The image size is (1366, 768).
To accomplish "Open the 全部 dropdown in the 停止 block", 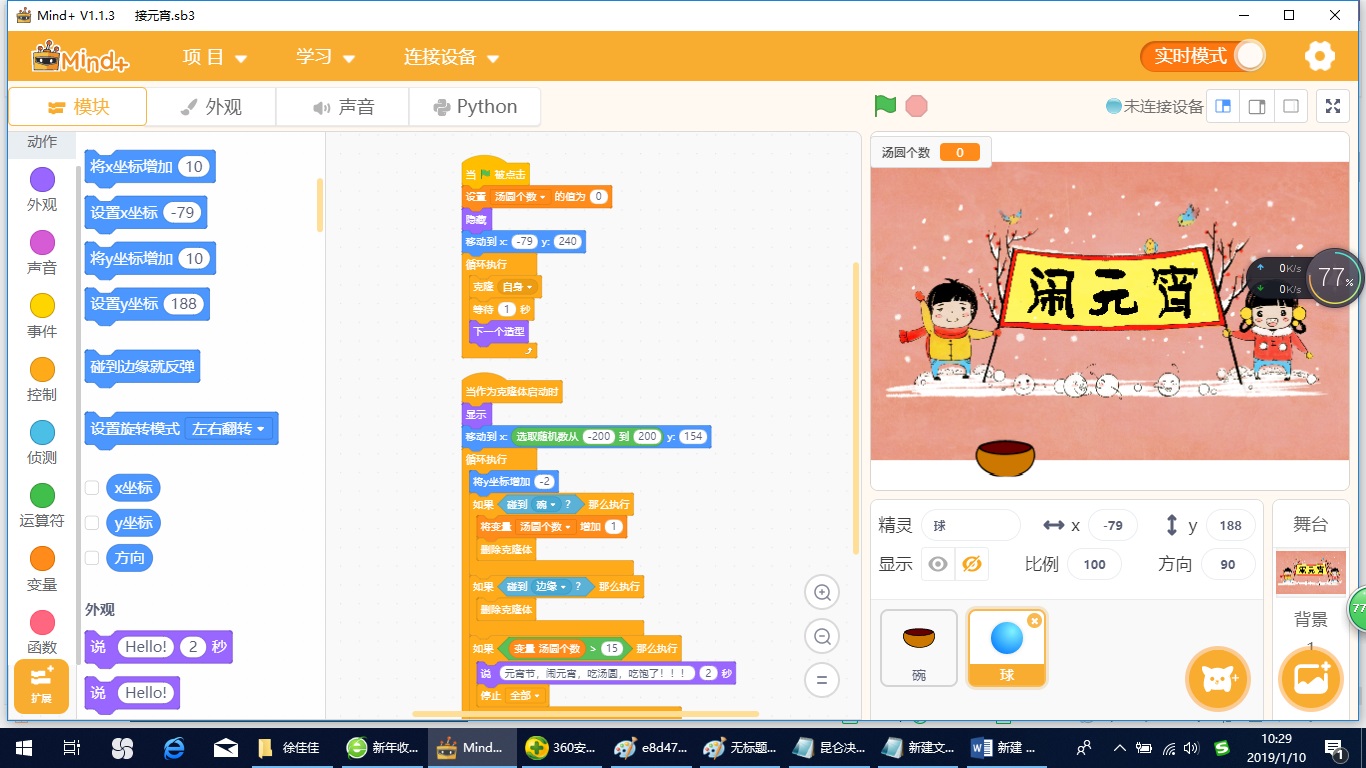I will 525,695.
